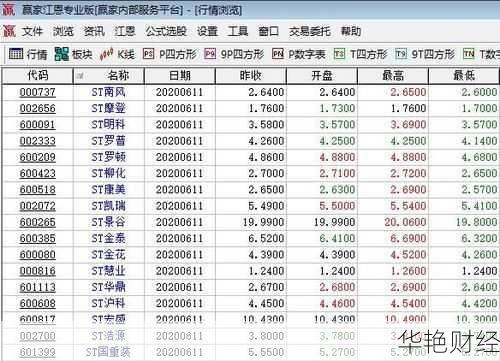Open stock code 600608
This screenshot has height=361, width=500.
pos(37,304)
